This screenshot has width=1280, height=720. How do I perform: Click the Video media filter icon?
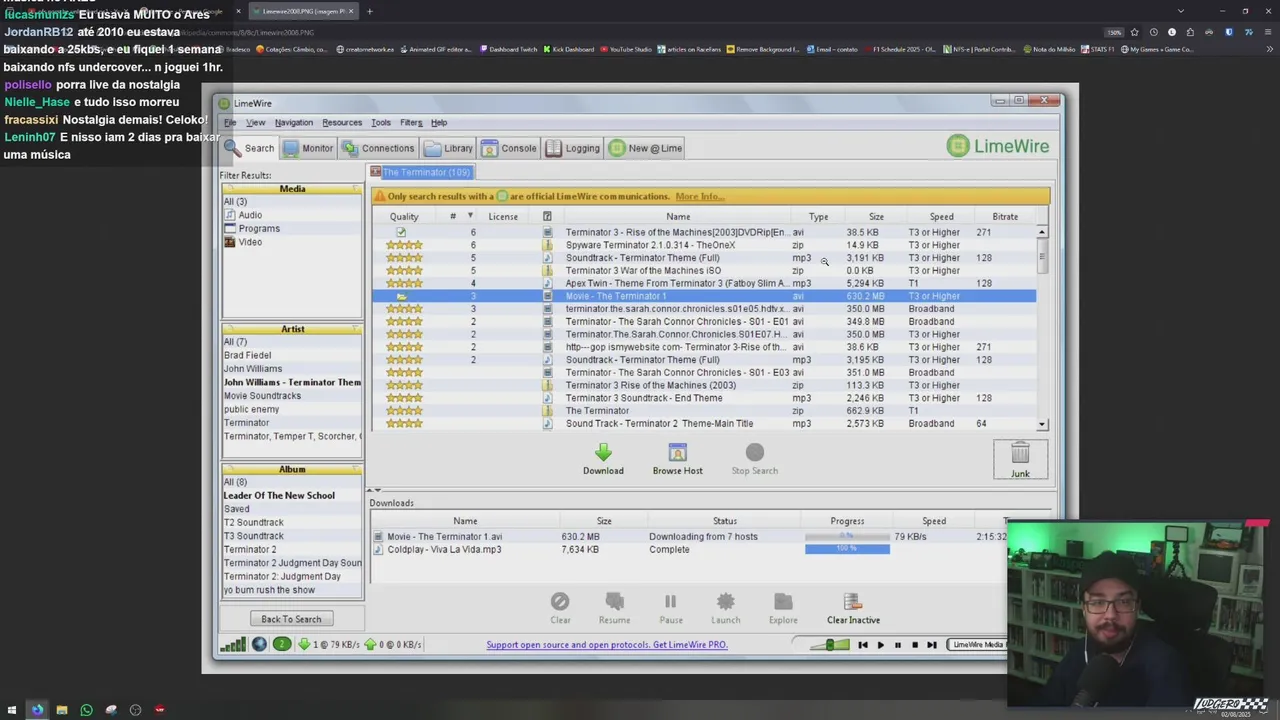pyautogui.click(x=230, y=242)
